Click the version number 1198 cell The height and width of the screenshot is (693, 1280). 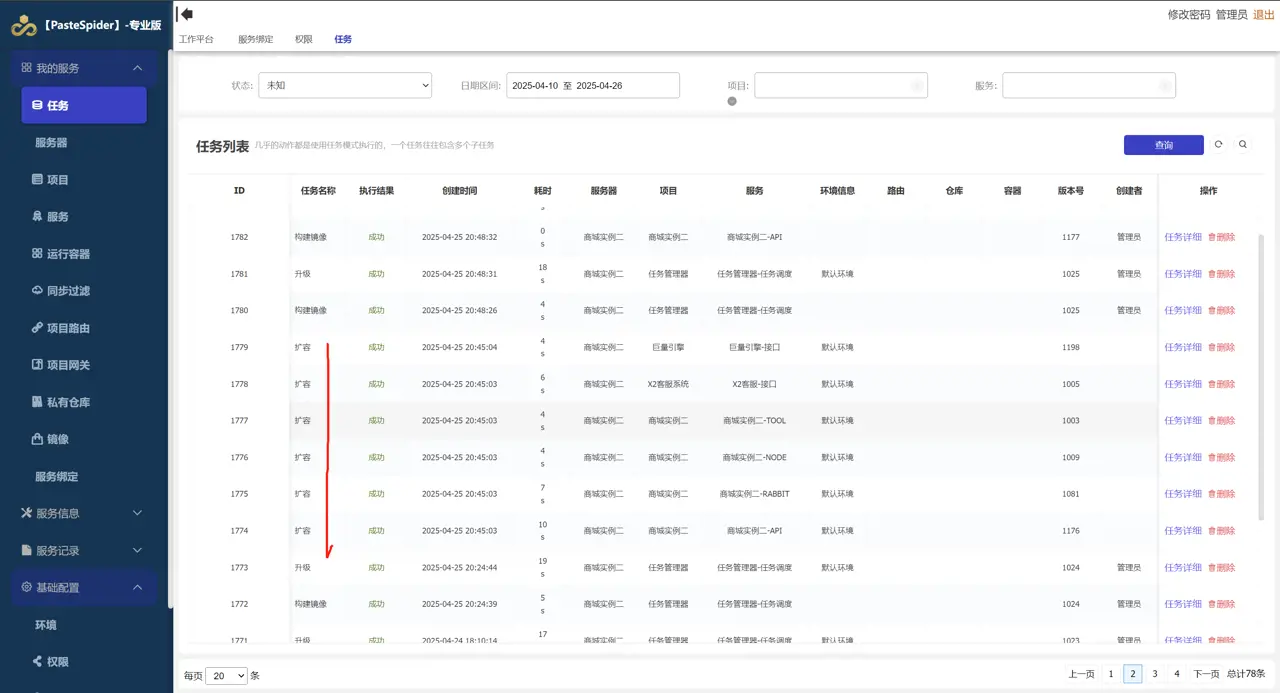coord(1071,347)
